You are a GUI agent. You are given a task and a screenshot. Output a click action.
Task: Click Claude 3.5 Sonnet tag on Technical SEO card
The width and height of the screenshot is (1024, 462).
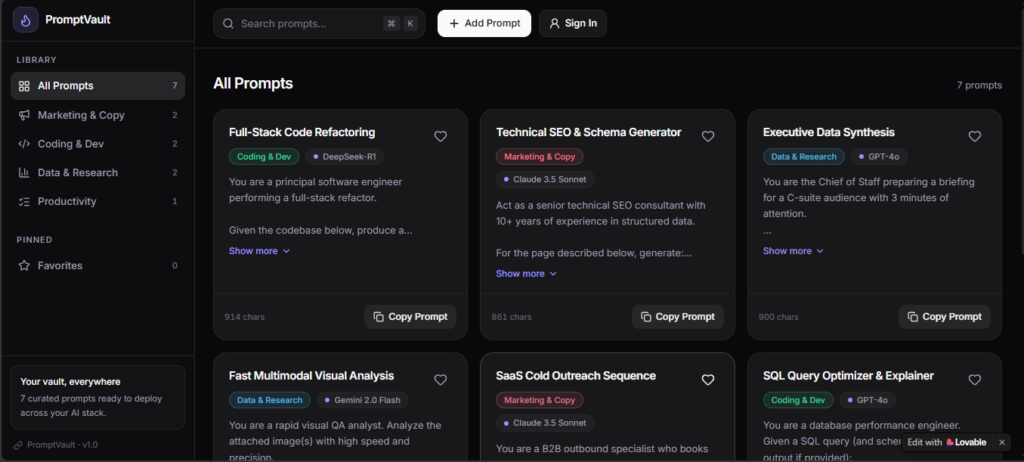click(545, 179)
